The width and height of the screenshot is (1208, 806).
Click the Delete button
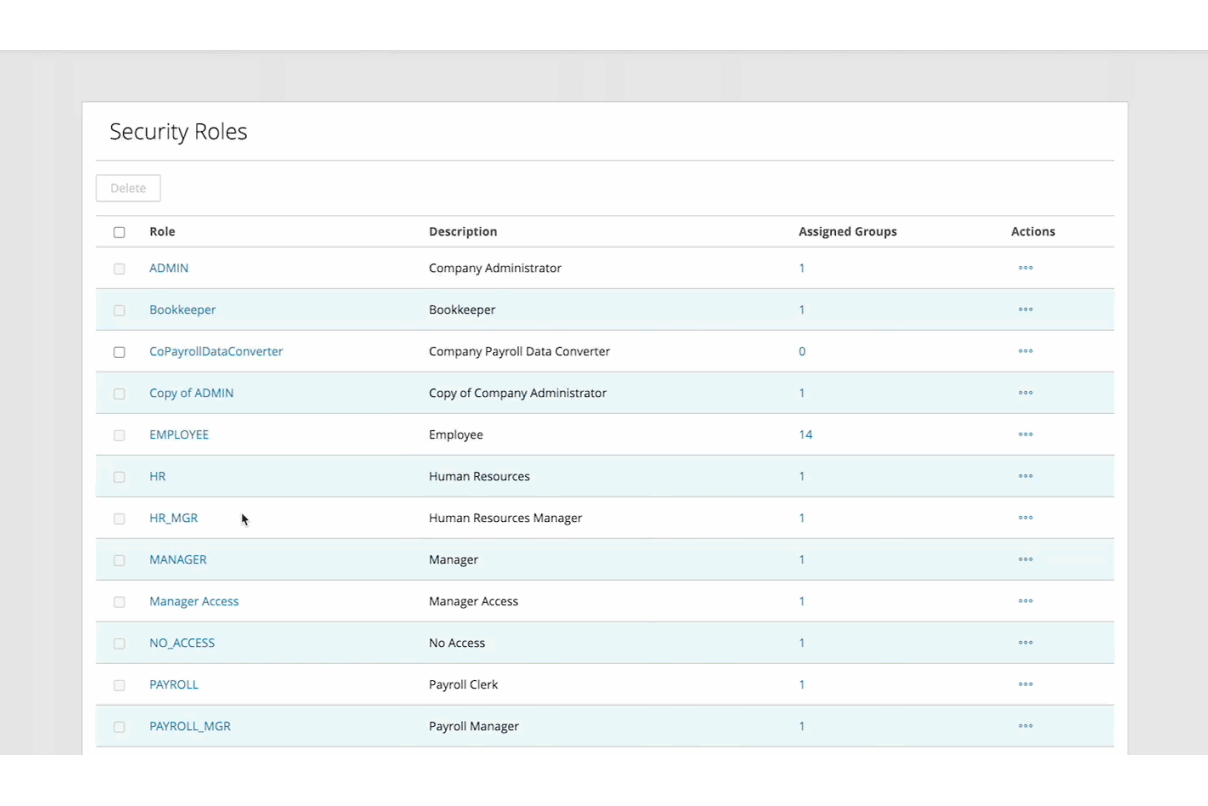(128, 188)
